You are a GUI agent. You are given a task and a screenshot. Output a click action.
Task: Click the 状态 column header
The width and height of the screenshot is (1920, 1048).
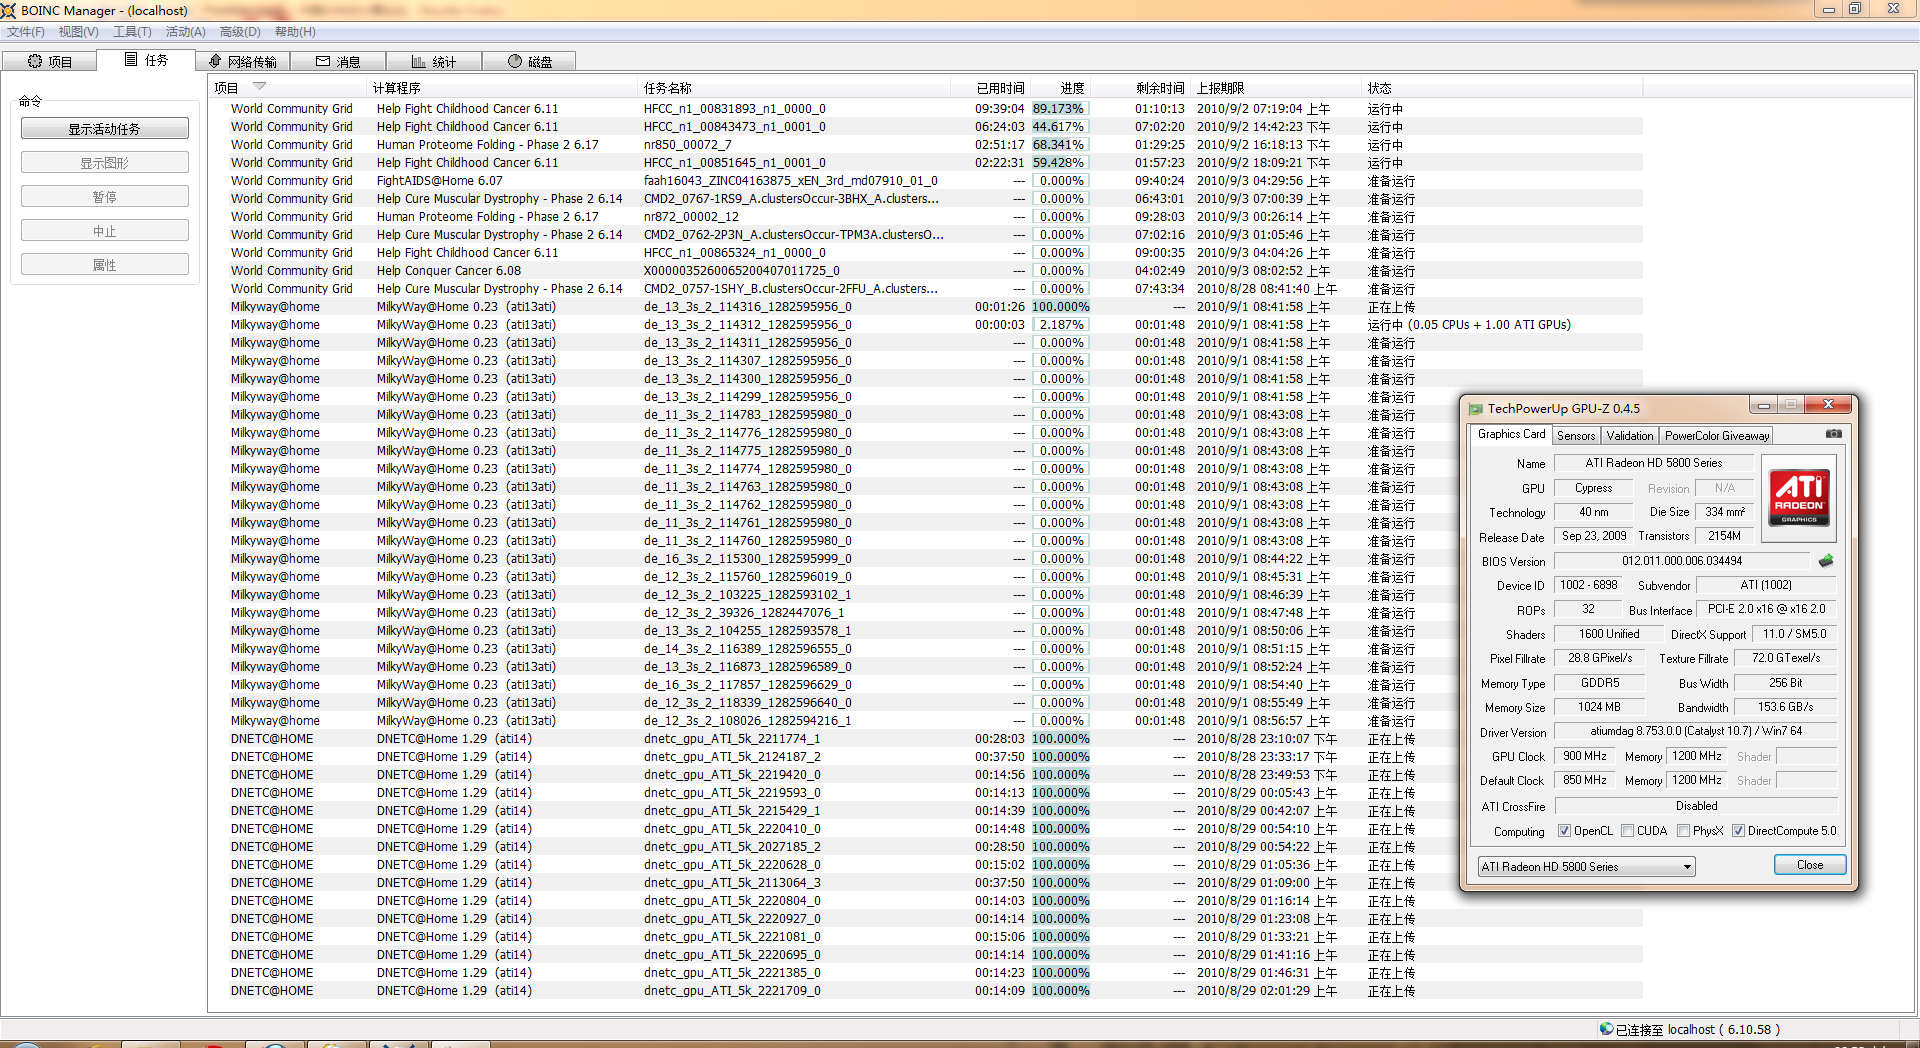pos(1502,88)
